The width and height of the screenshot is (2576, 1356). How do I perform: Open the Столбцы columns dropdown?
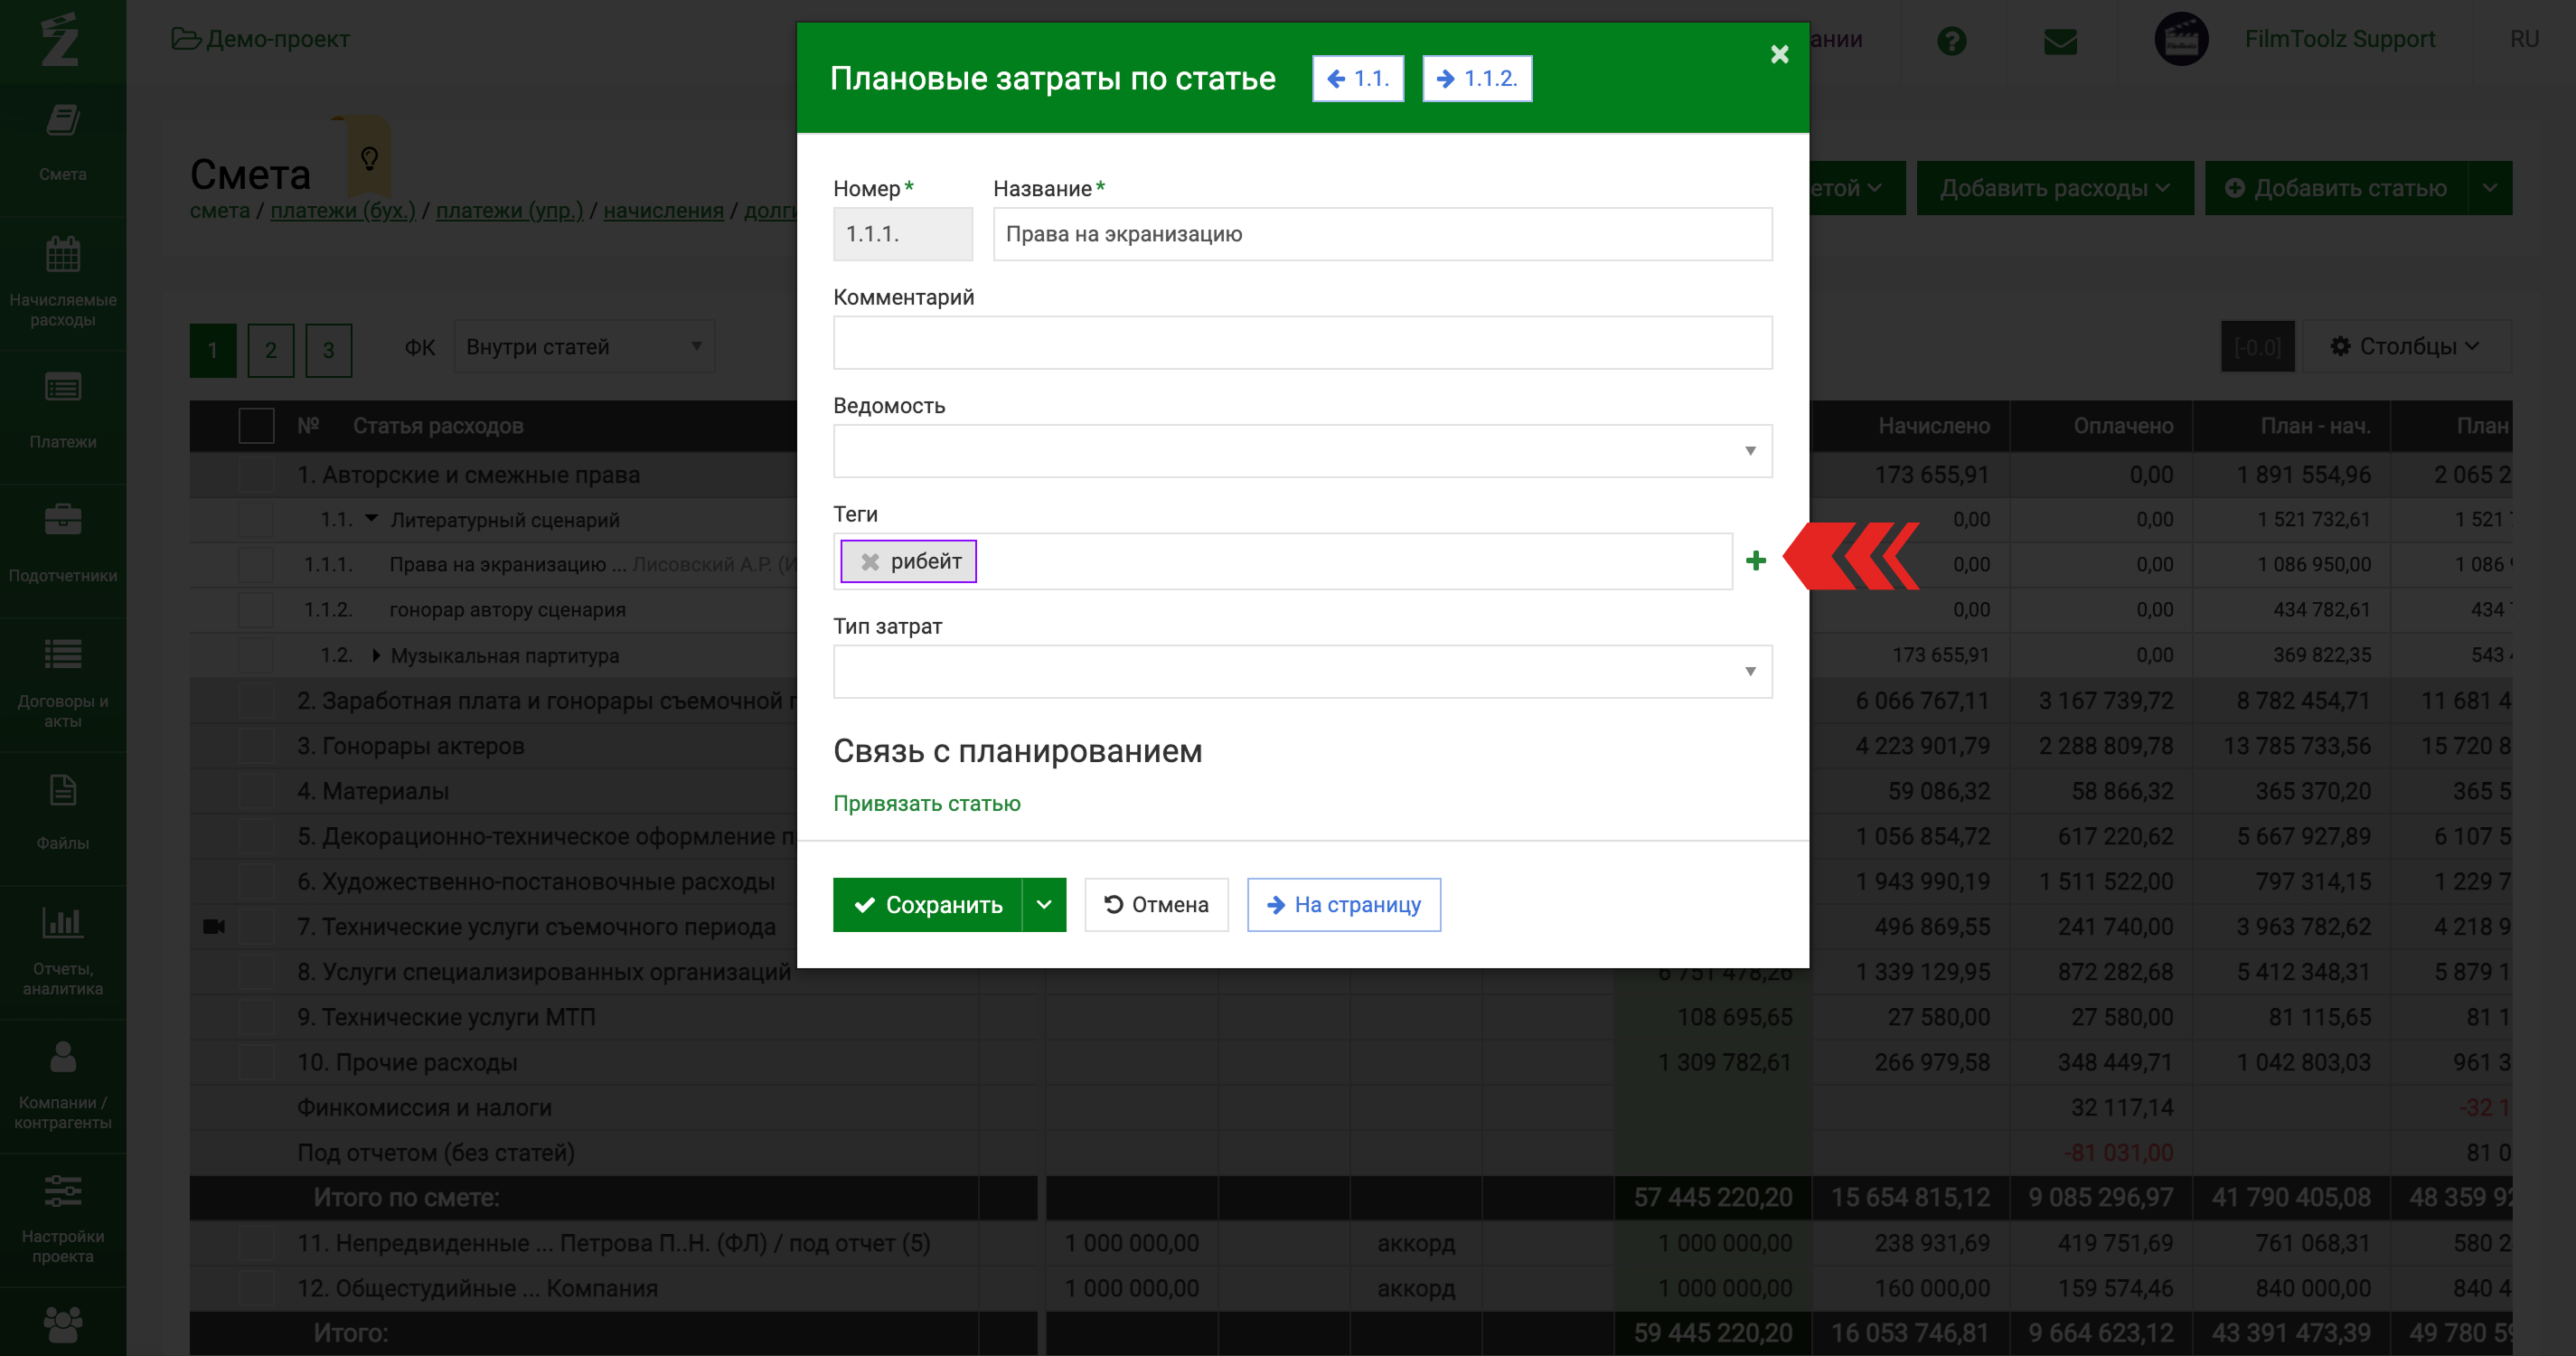pos(2406,347)
